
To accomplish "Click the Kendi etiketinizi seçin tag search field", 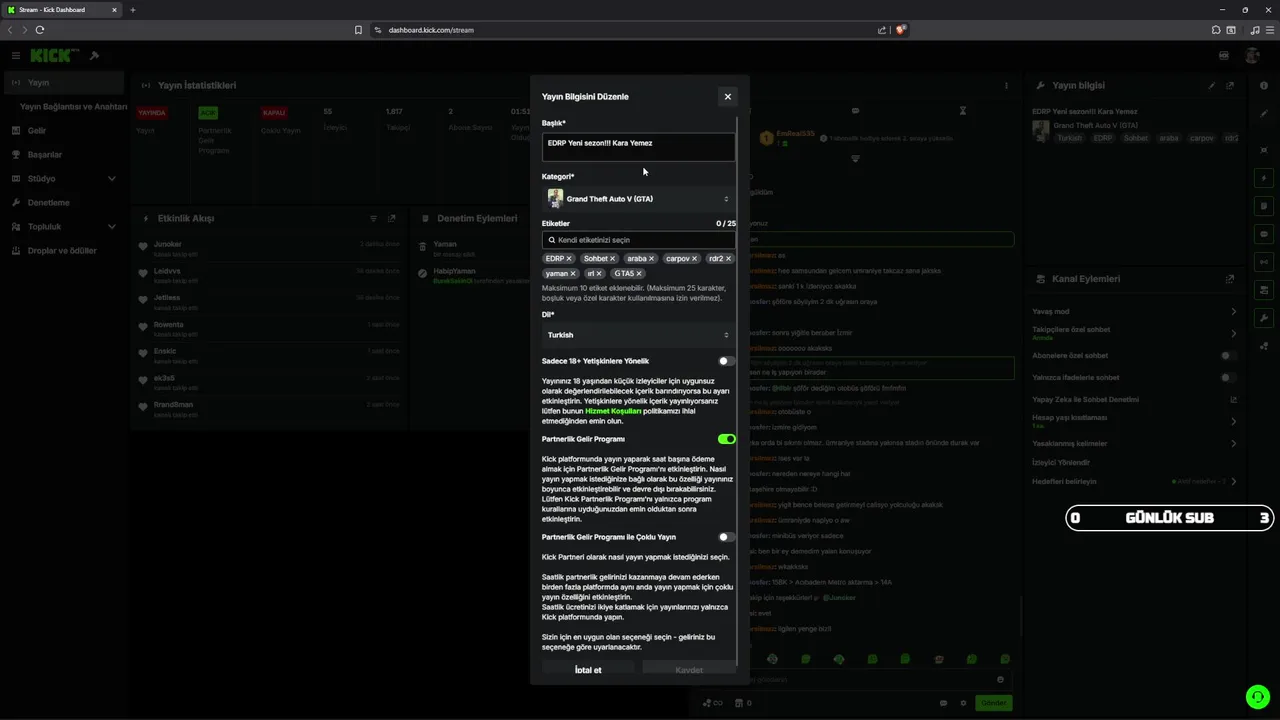I will [638, 240].
